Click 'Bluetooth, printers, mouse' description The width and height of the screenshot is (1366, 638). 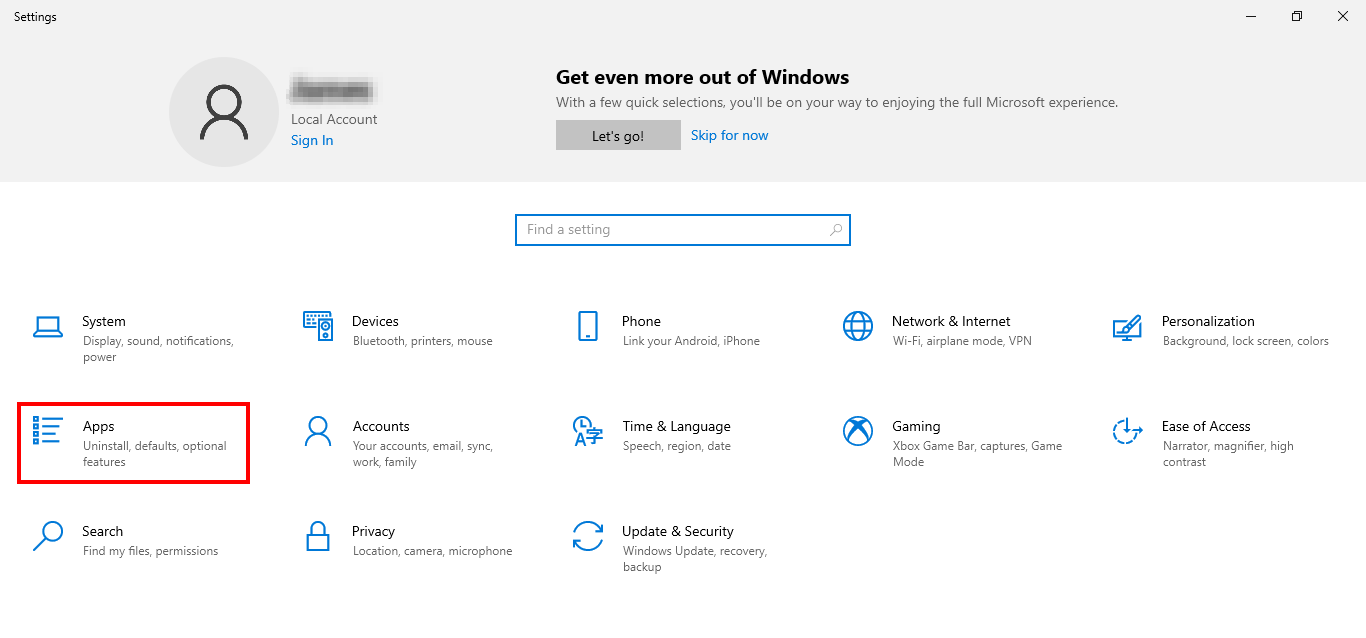[423, 341]
